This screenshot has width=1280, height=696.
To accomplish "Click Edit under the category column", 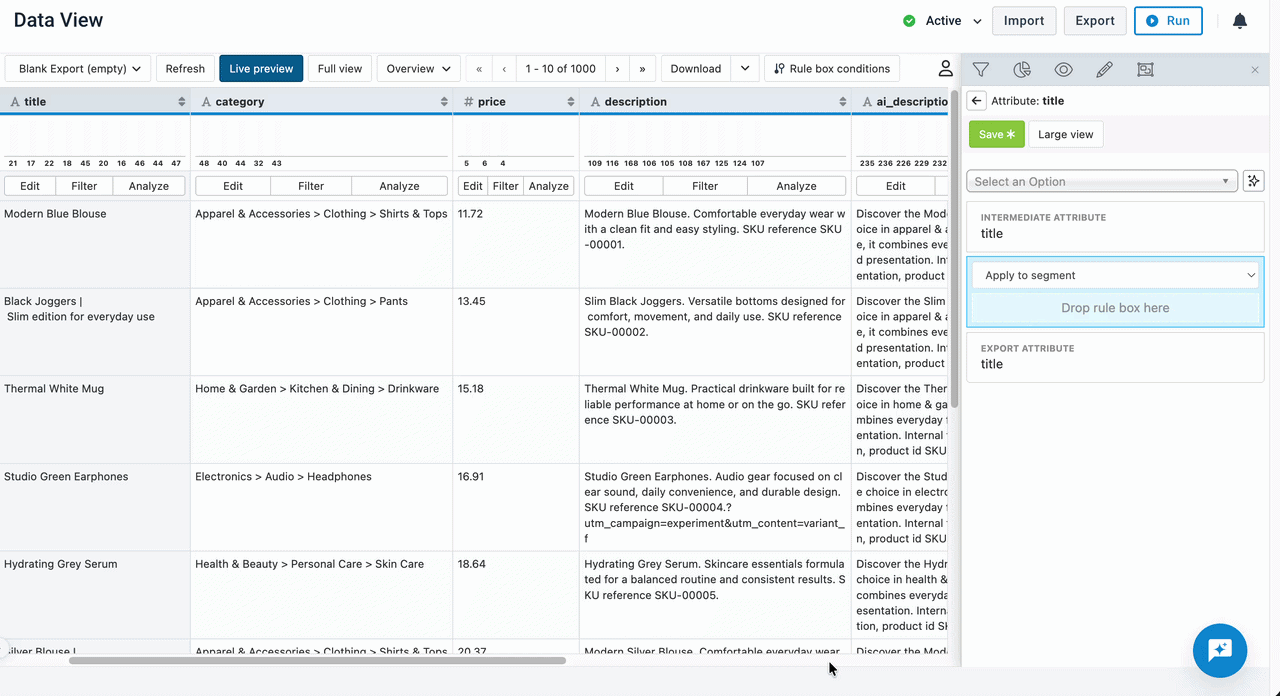I will [x=233, y=186].
